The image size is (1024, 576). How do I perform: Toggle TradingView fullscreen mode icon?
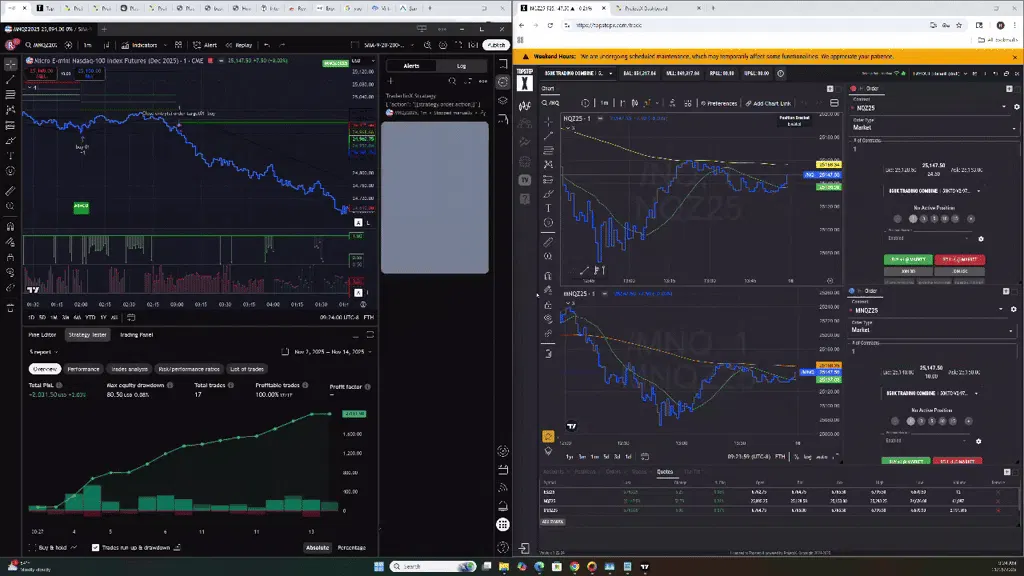click(458, 45)
